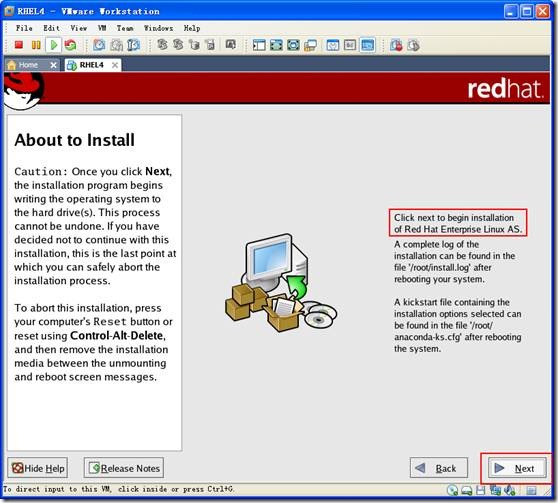Open the Release Notes button

point(124,468)
